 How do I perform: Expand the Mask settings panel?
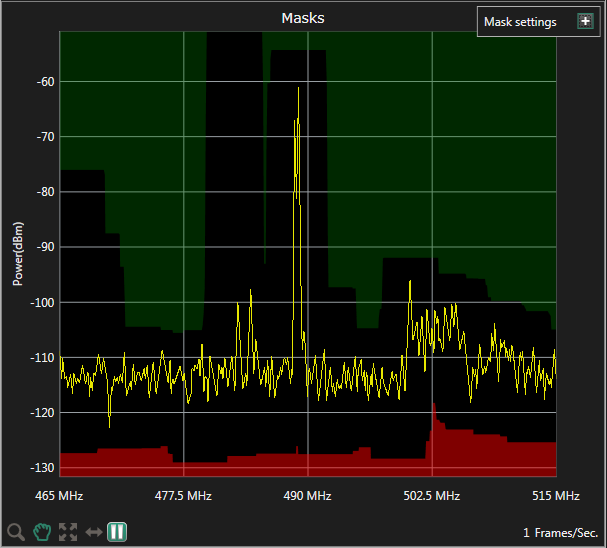[x=585, y=22]
